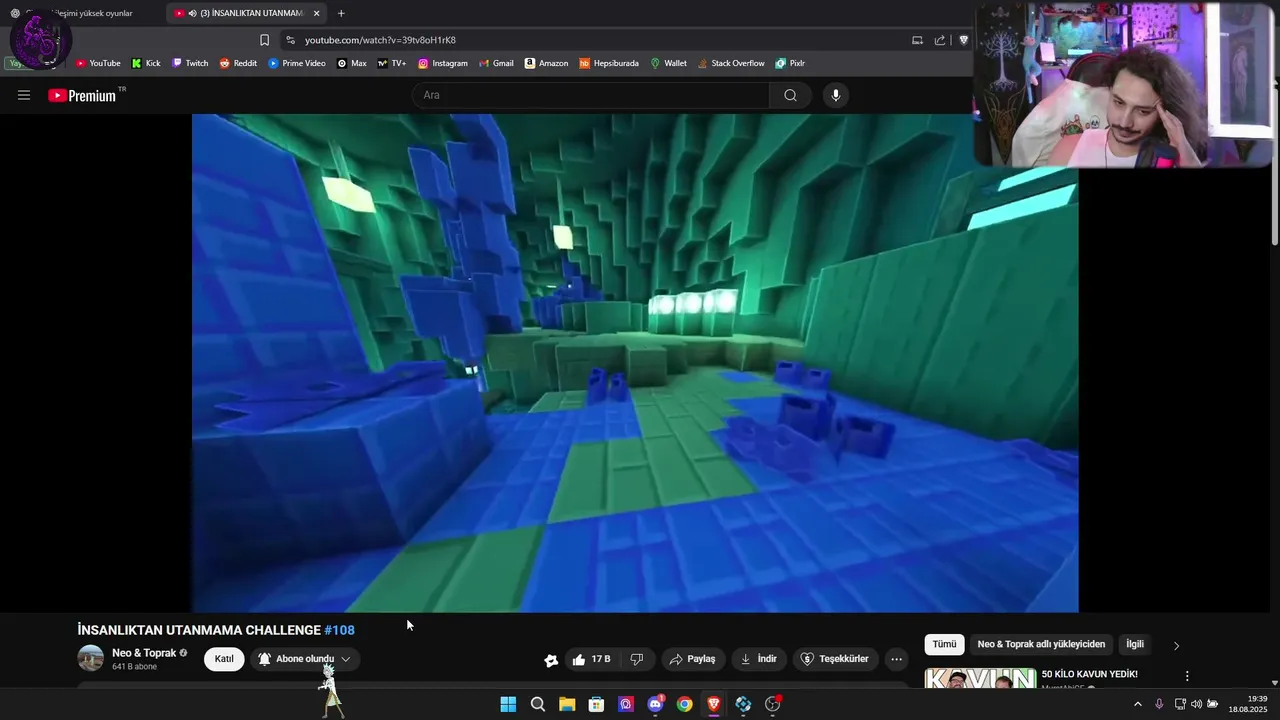Viewport: 1280px width, 720px height.
Task: Focus the 'Ara' search field
Action: (x=590, y=95)
